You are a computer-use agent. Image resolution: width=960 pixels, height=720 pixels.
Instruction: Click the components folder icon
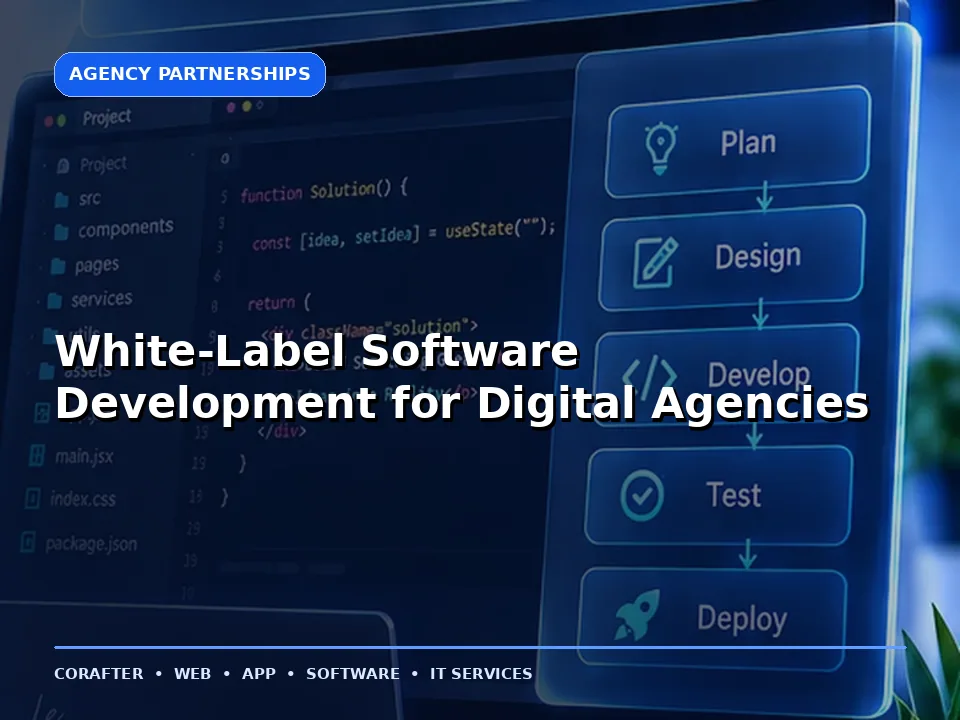[x=61, y=232]
